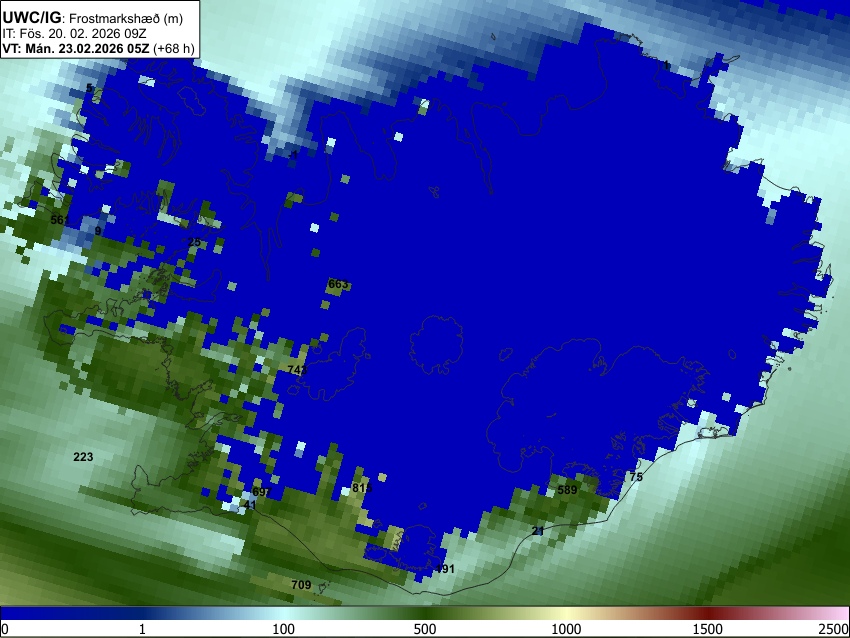Viewport: 850px width, 638px height.
Task: Click the 500 mark on the color scale
Action: pos(425,629)
